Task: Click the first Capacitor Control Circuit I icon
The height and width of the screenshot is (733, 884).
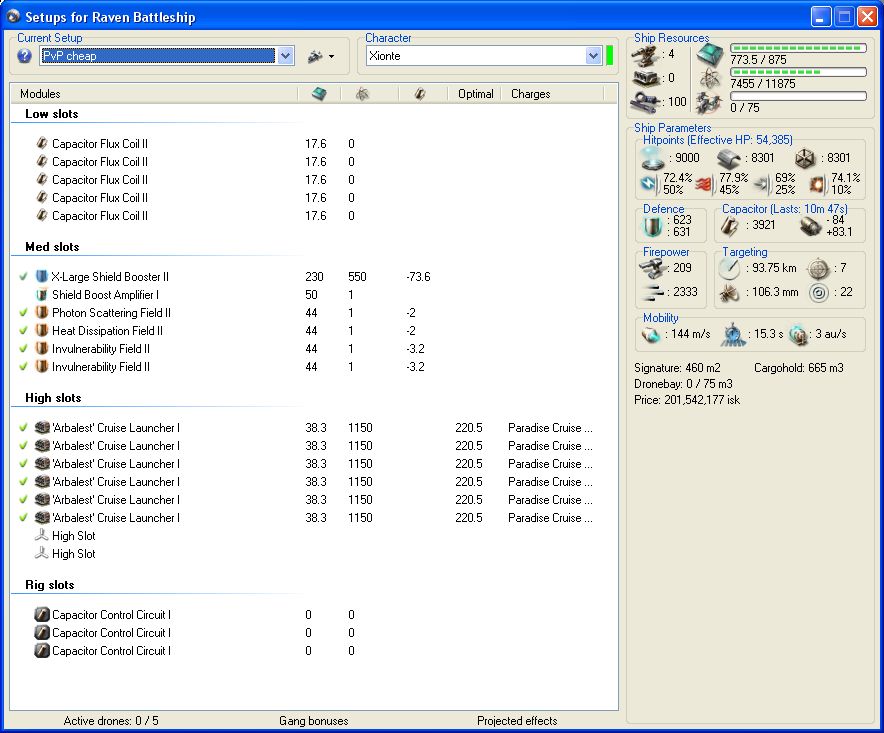Action: (42, 615)
